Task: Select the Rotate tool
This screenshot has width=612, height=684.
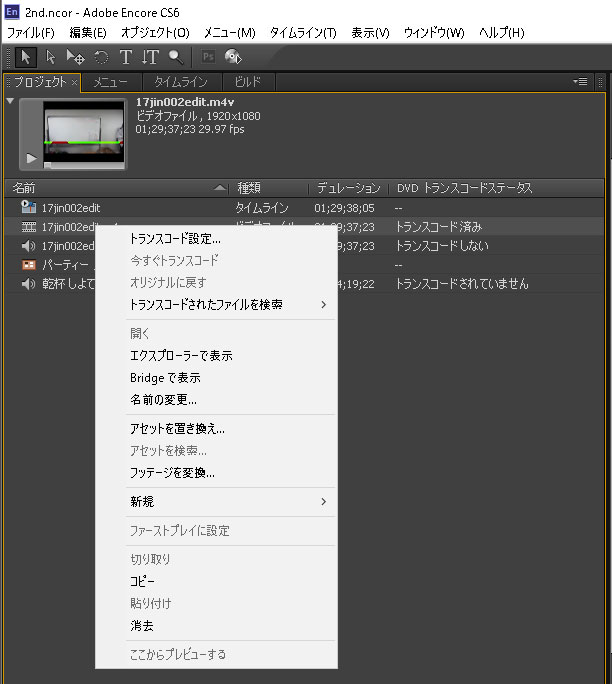Action: tap(101, 57)
